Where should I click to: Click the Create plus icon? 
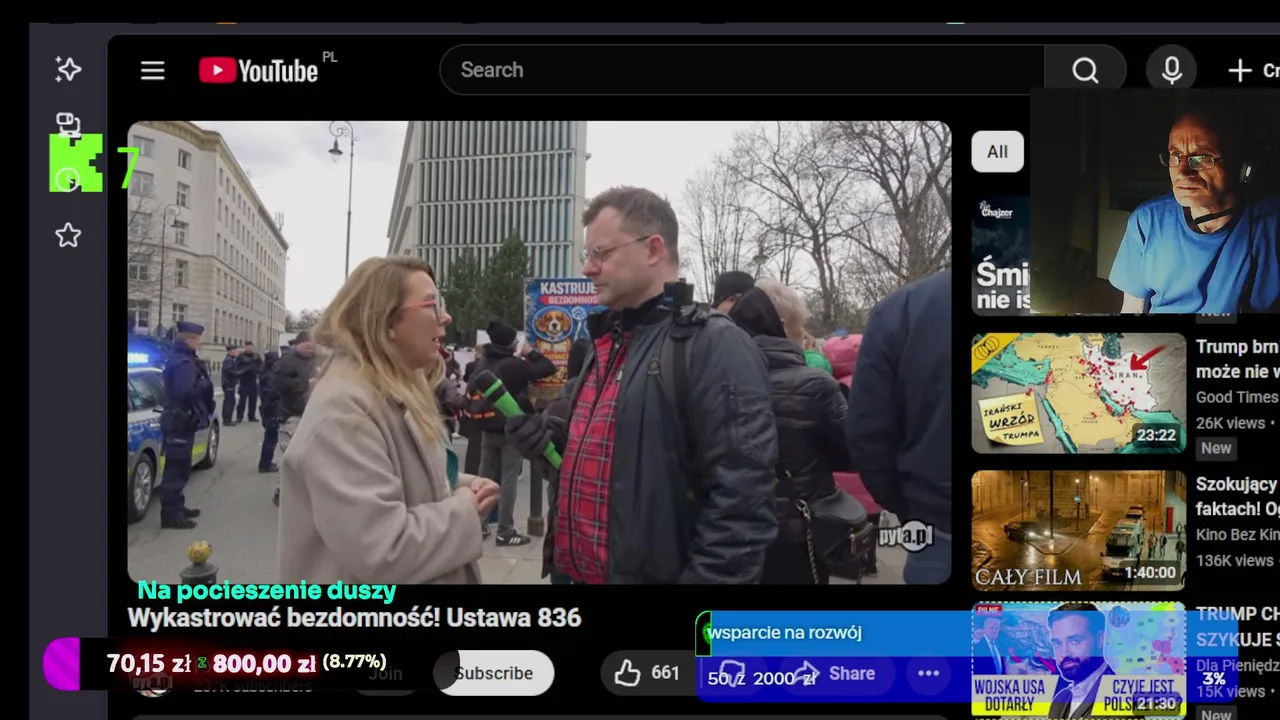tap(1240, 70)
